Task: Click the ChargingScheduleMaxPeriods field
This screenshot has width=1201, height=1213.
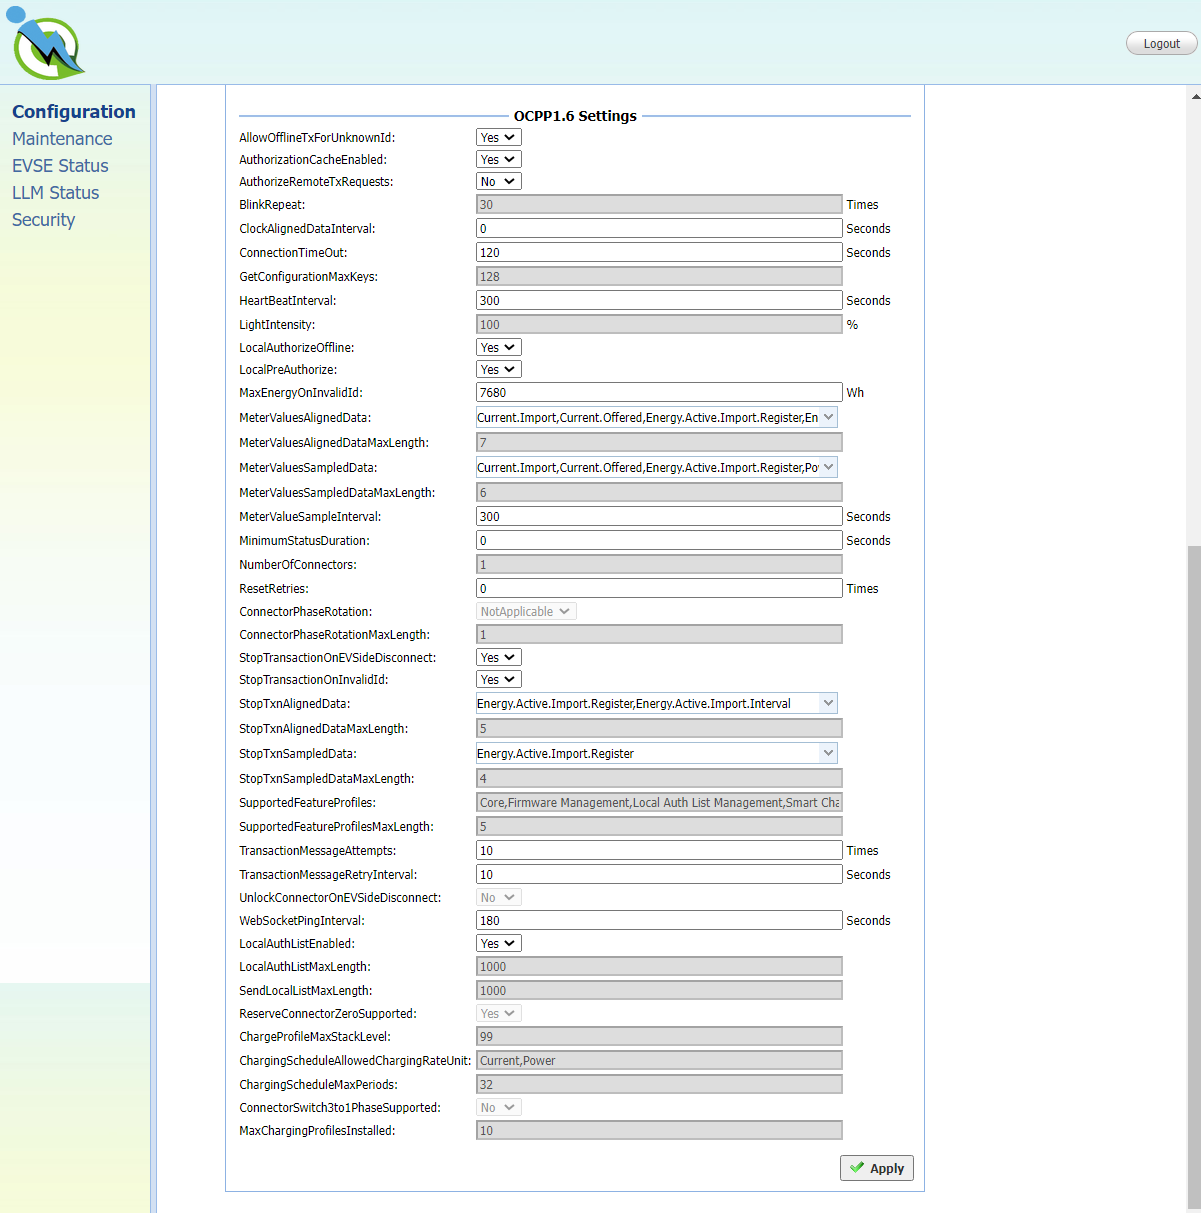Action: 659,1085
